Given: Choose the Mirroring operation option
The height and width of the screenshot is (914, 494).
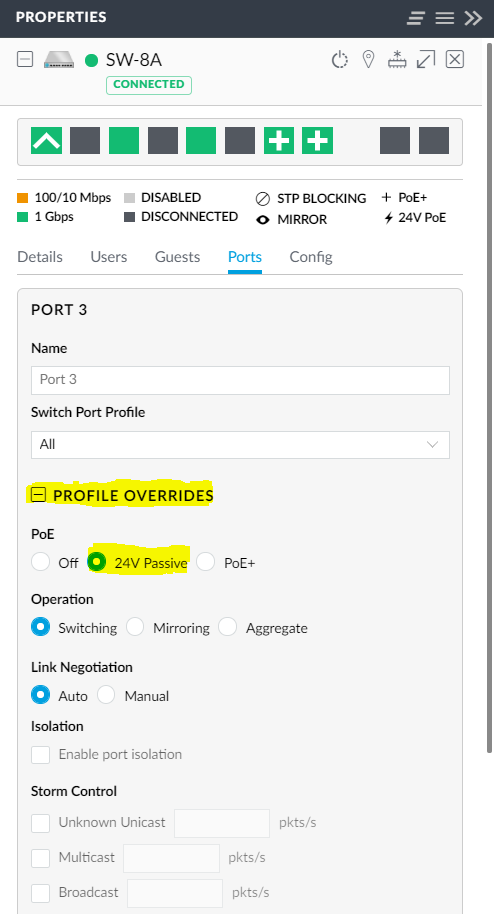Looking at the screenshot, I should pyautogui.click(x=135, y=627).
